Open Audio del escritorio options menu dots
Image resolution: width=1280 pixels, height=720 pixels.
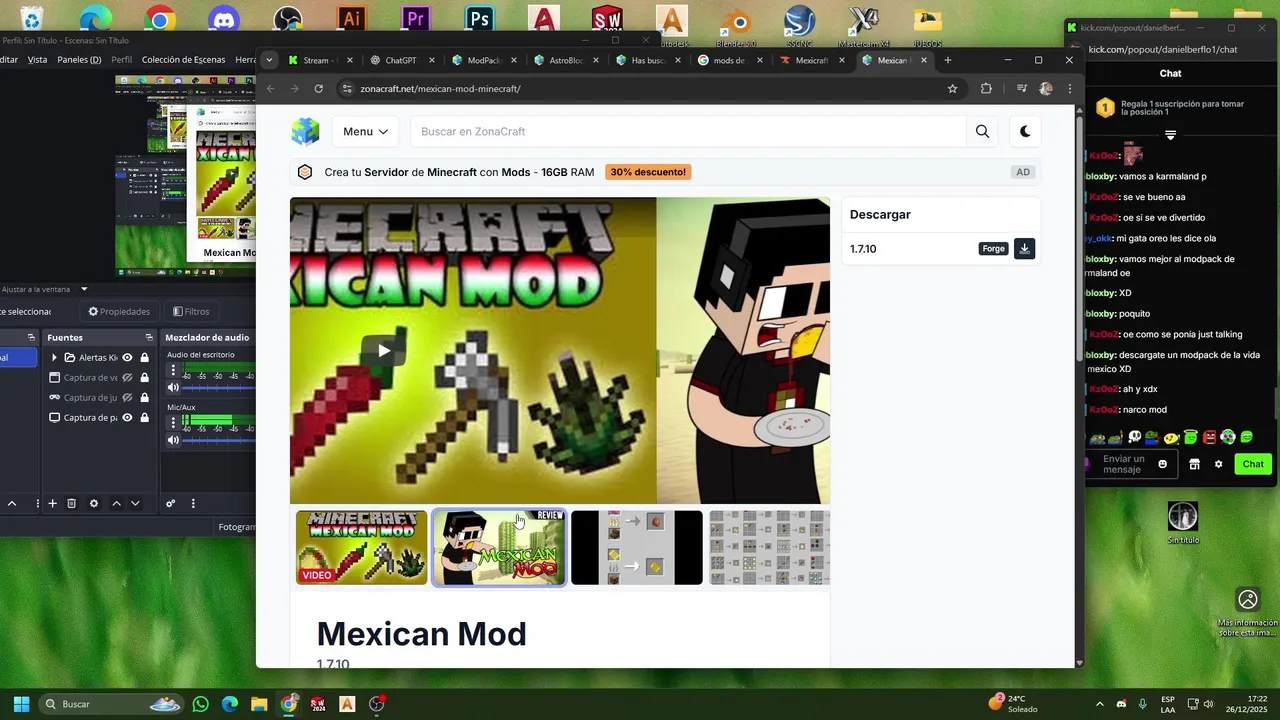click(x=173, y=370)
